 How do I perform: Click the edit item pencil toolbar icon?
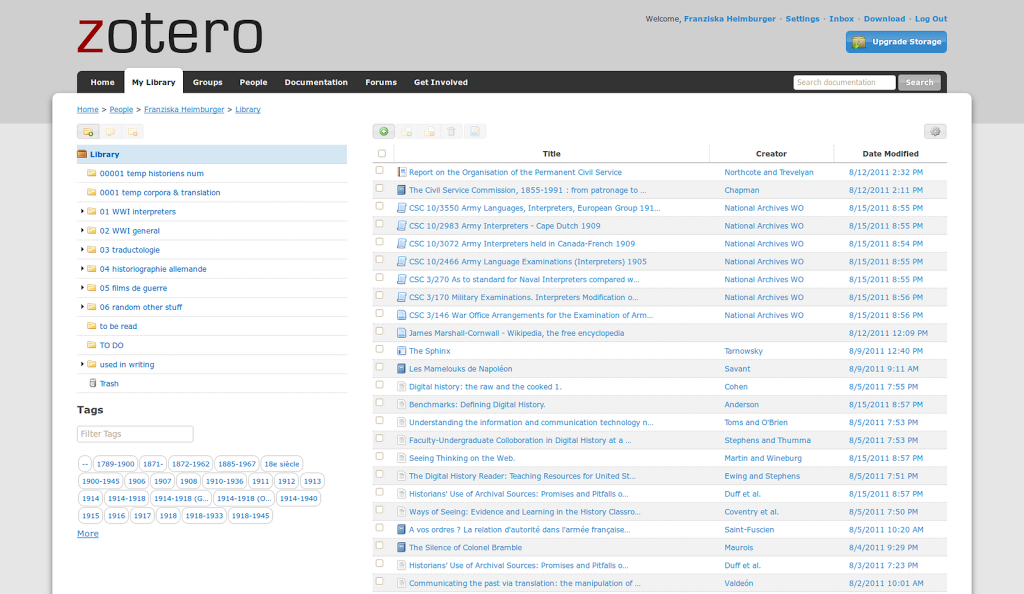coord(475,132)
